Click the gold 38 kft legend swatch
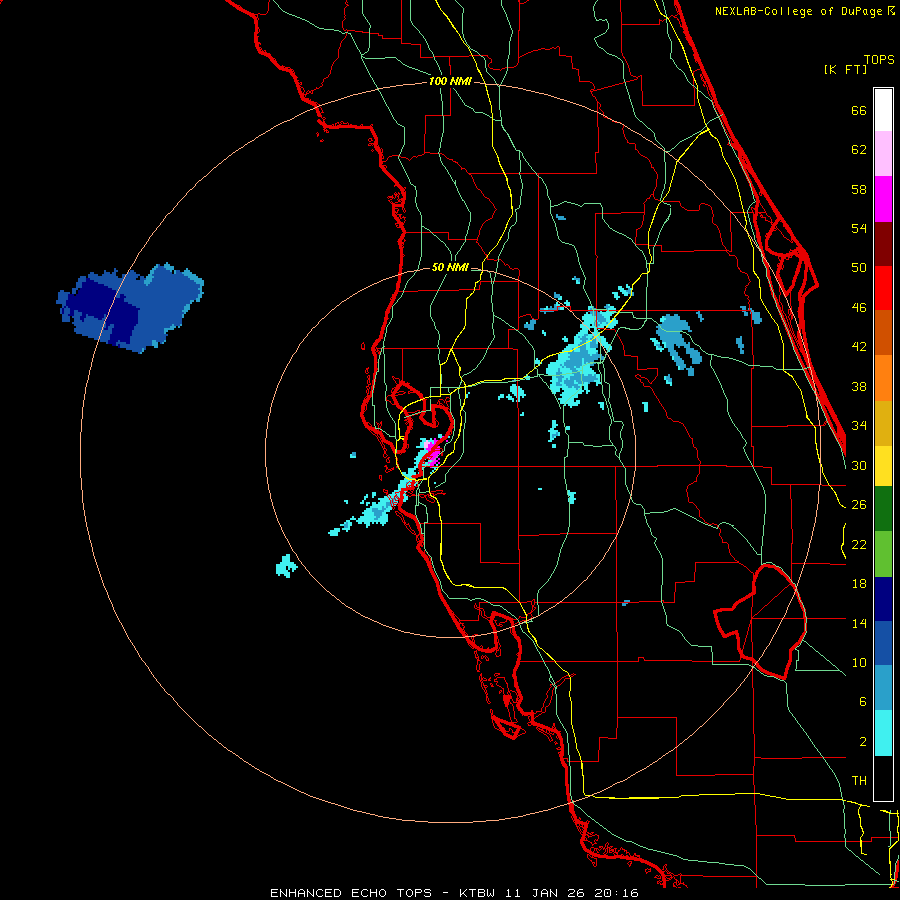Viewport: 900px width, 900px height. coord(883,423)
